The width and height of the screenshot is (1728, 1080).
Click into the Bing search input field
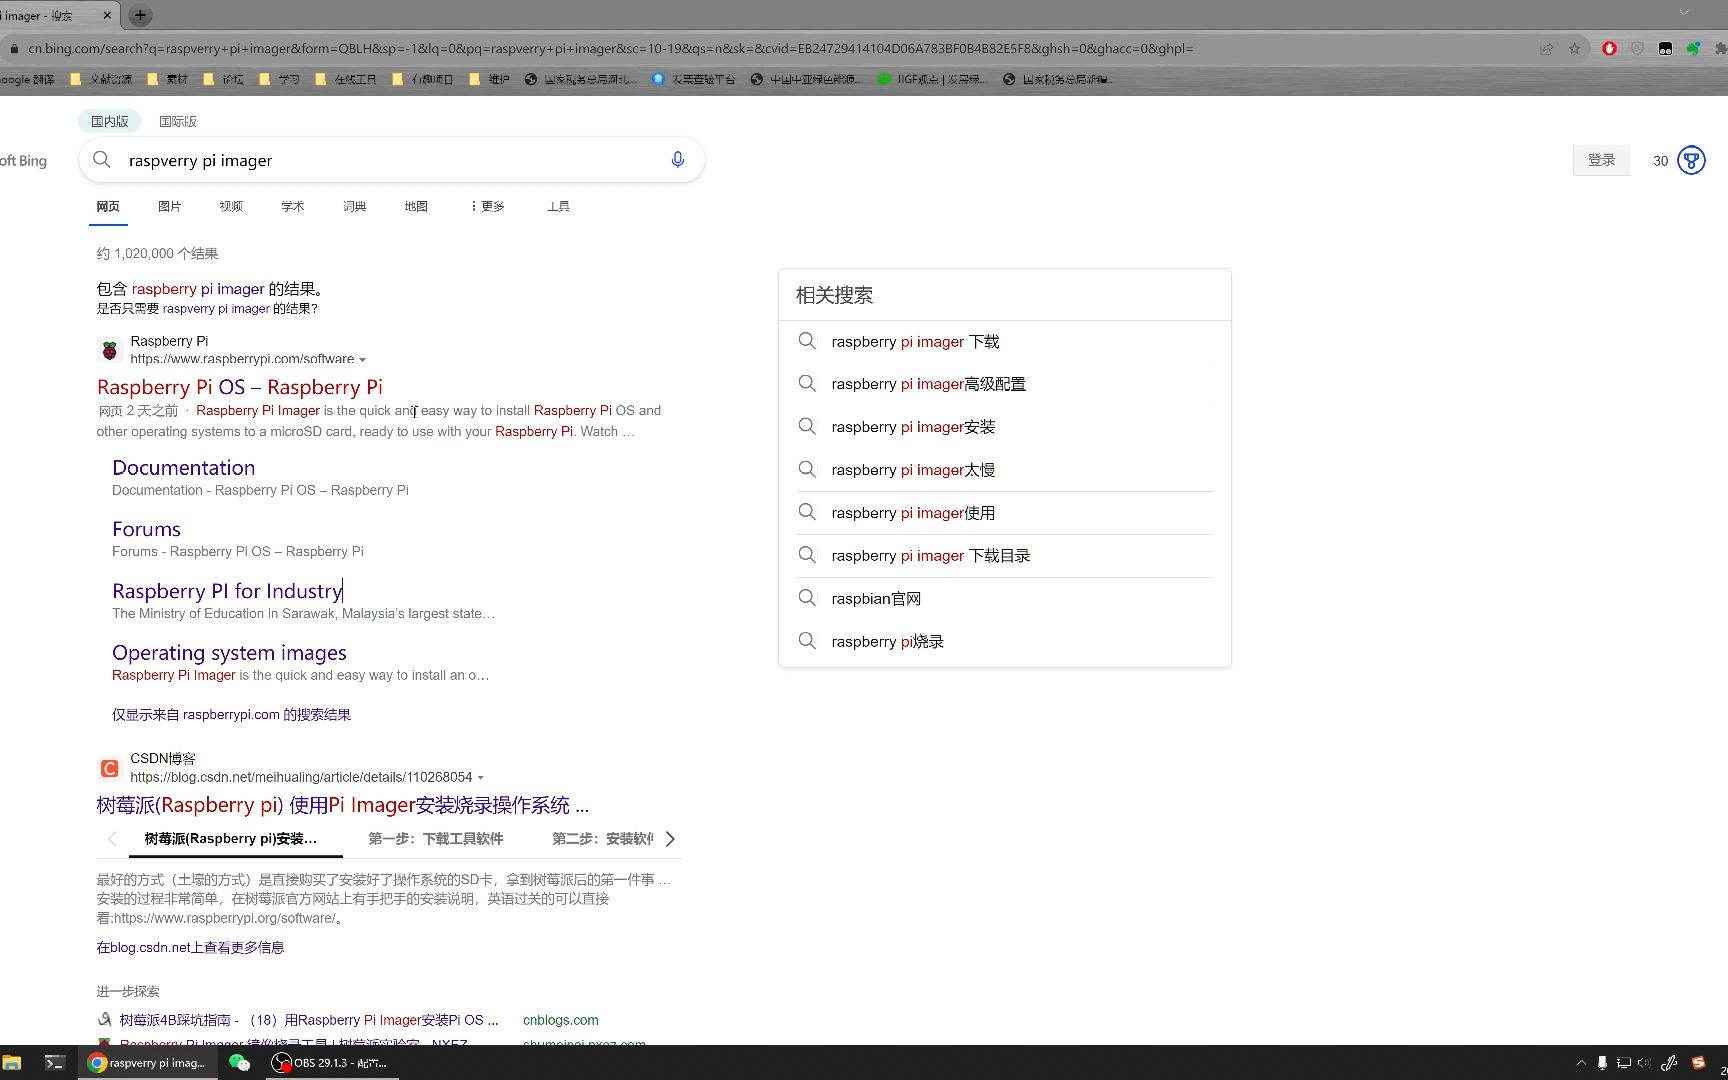390,160
